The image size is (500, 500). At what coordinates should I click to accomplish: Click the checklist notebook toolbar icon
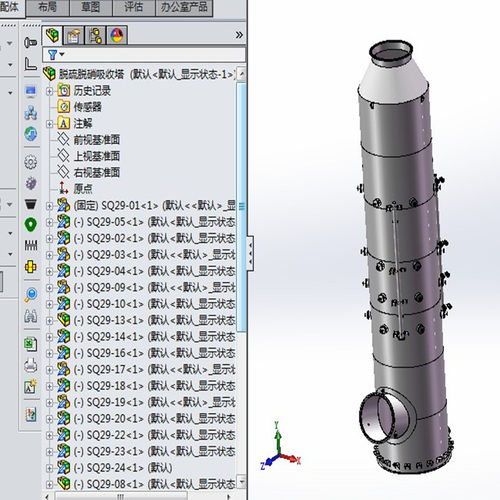(x=31, y=415)
